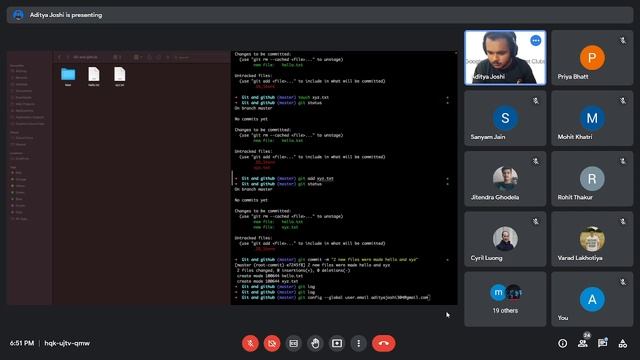Open the in-call chat panel
The width and height of the screenshot is (640, 360).
tap(602, 343)
